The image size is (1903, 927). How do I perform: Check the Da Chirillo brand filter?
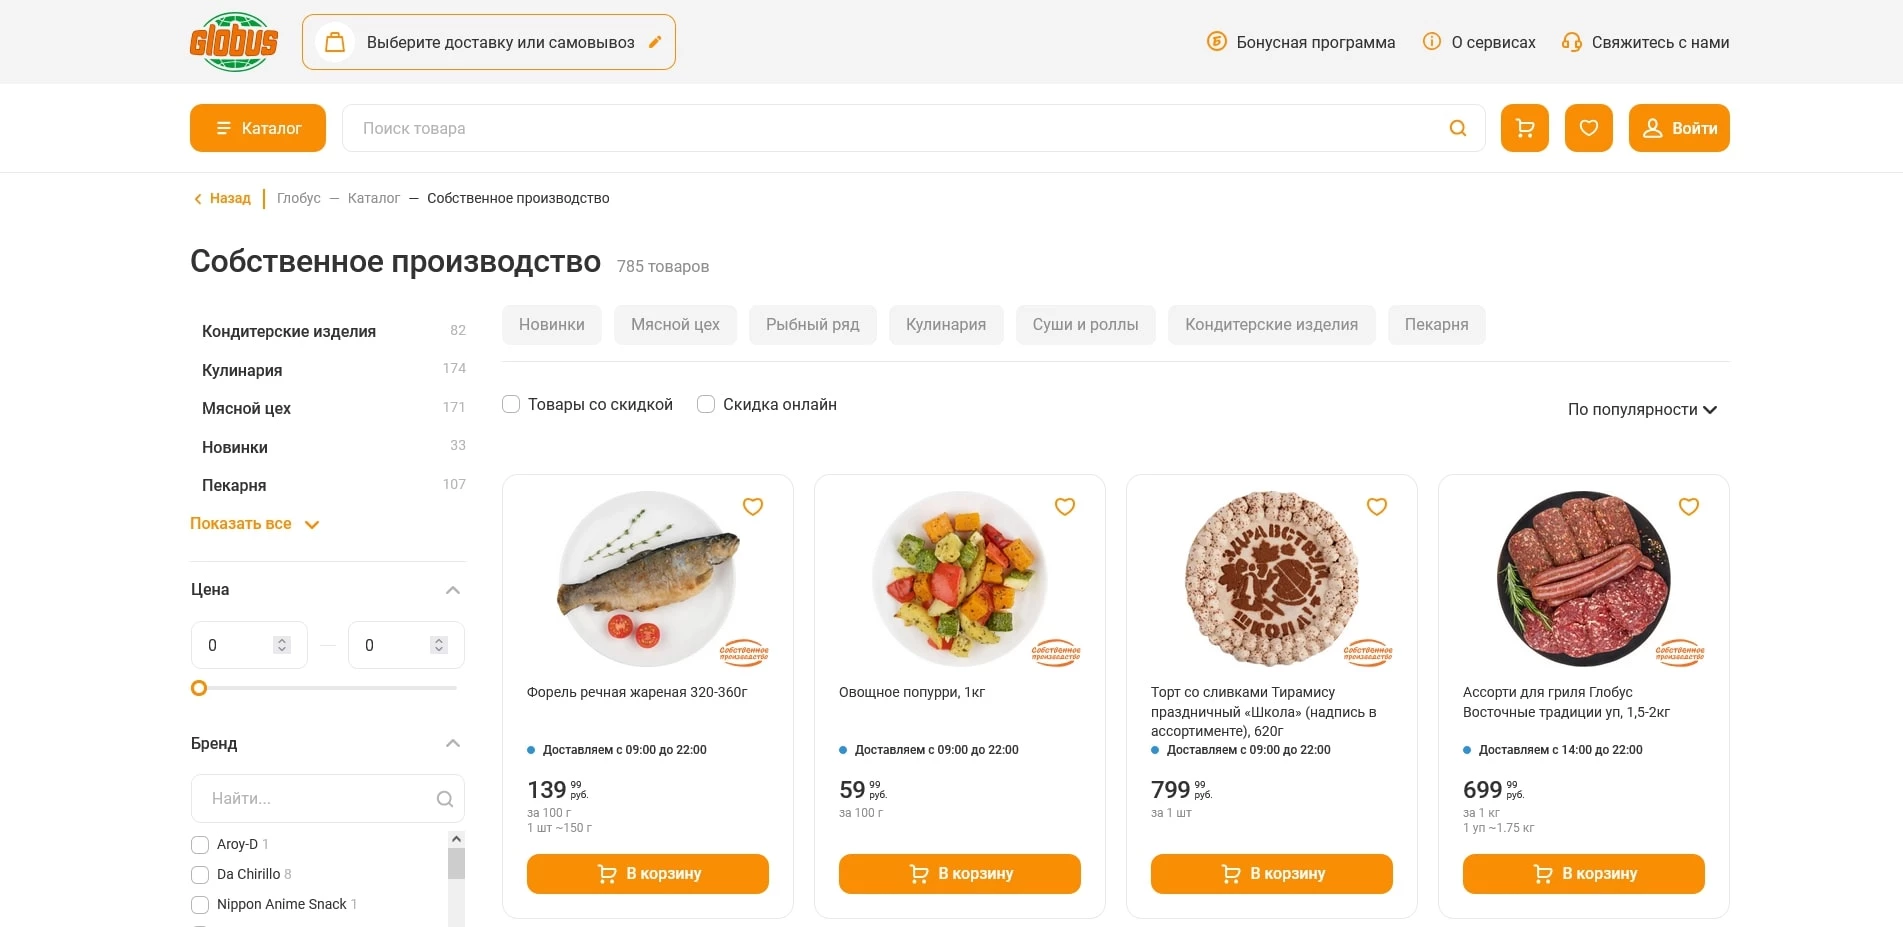(x=200, y=874)
